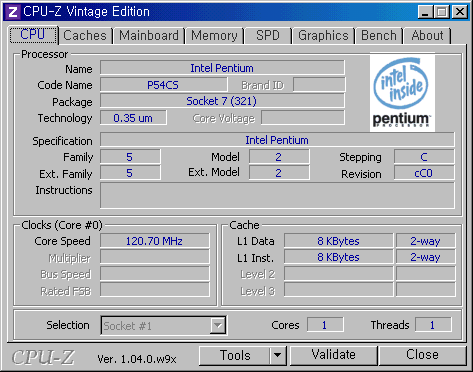The width and height of the screenshot is (473, 372).
Task: Close window using title bar X
Action: click(x=460, y=12)
